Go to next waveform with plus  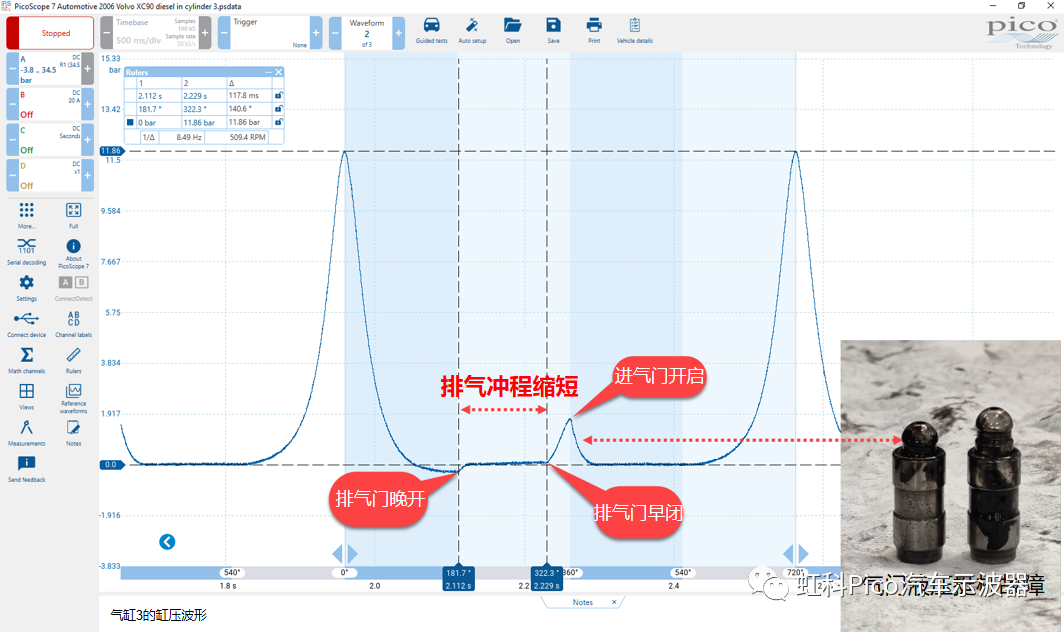pos(398,33)
